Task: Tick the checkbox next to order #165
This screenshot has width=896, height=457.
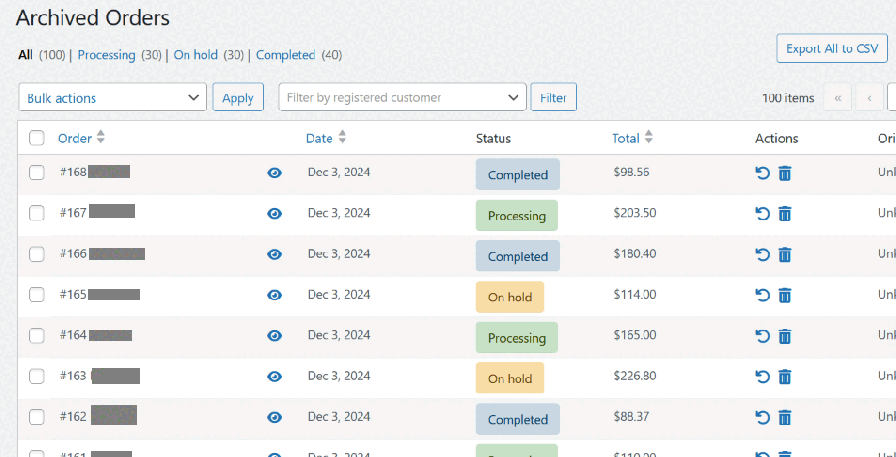Action: (x=37, y=295)
